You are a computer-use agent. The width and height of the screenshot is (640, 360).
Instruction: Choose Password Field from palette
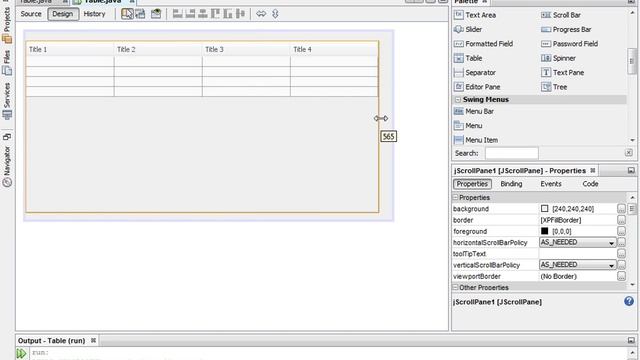(569, 44)
